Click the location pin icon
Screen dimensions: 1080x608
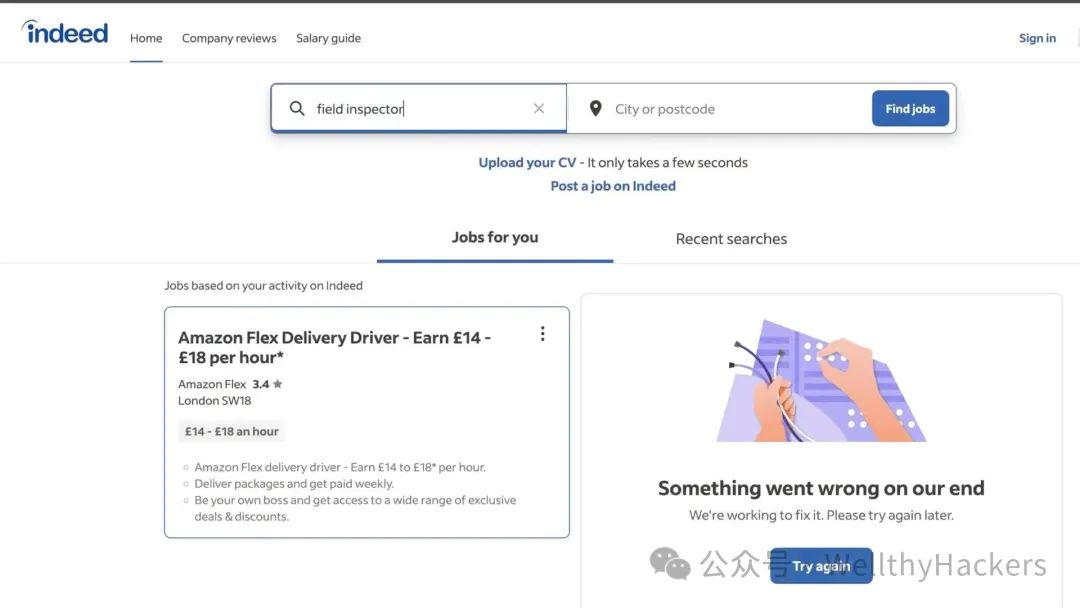pos(595,109)
